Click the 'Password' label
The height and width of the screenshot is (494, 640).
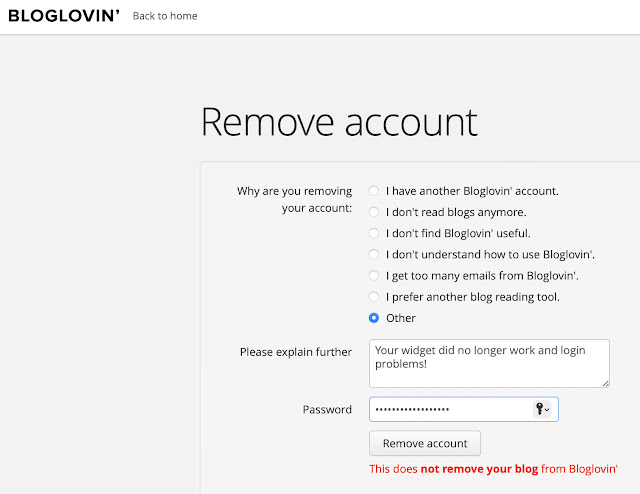point(327,409)
